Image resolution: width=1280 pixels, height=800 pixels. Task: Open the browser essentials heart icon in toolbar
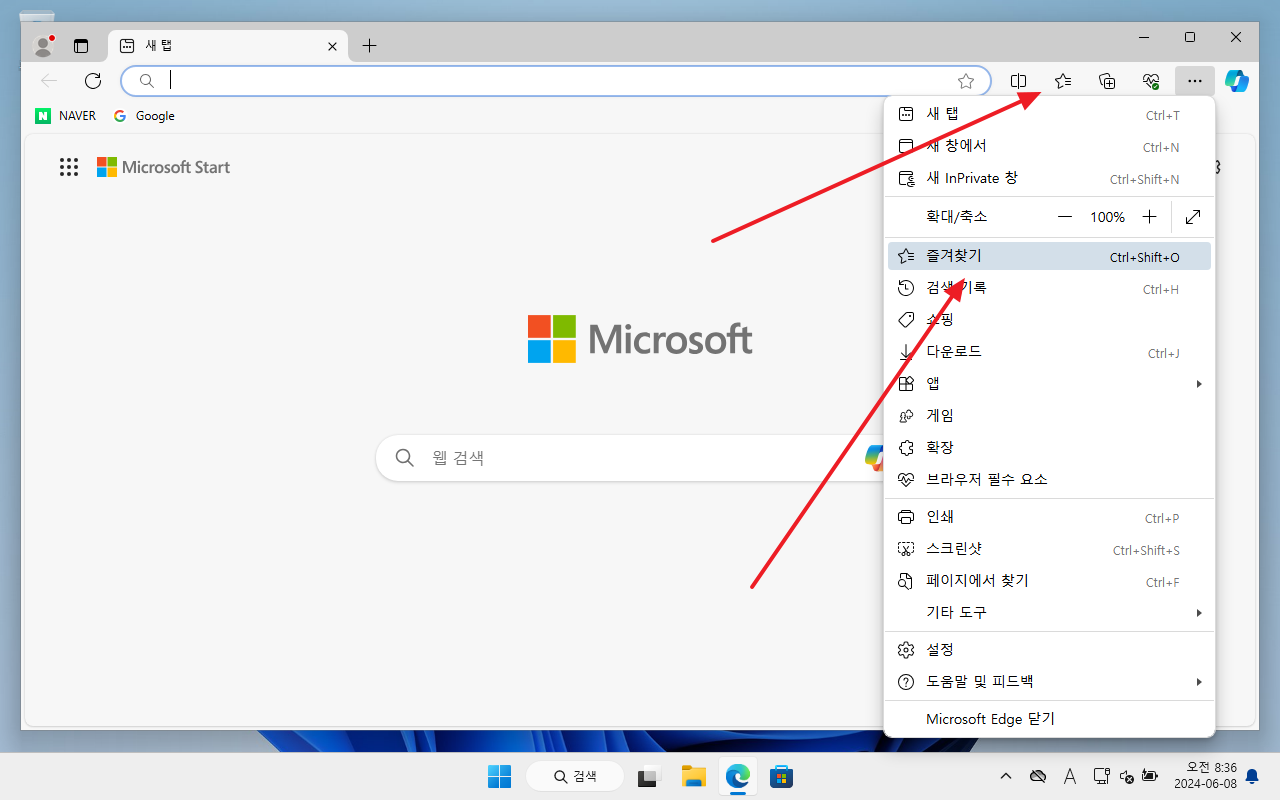[1151, 81]
